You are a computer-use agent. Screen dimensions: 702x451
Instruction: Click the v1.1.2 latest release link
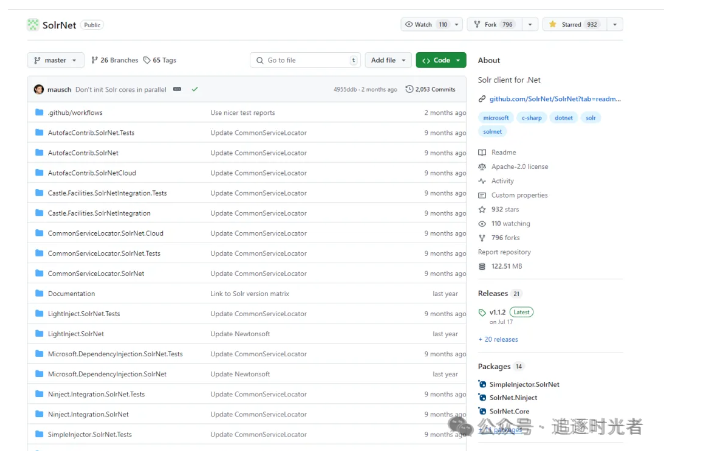[x=497, y=312]
